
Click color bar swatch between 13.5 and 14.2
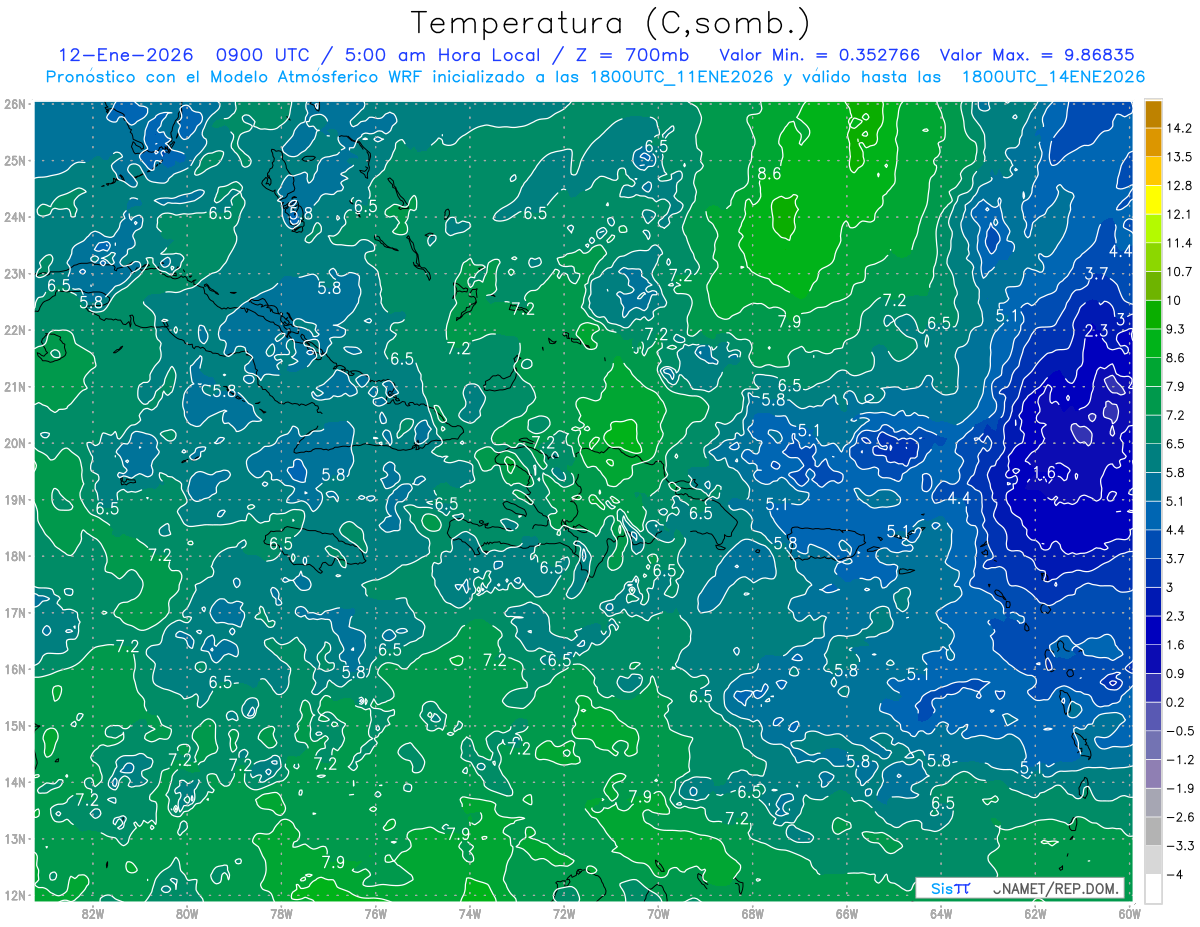tap(1153, 143)
